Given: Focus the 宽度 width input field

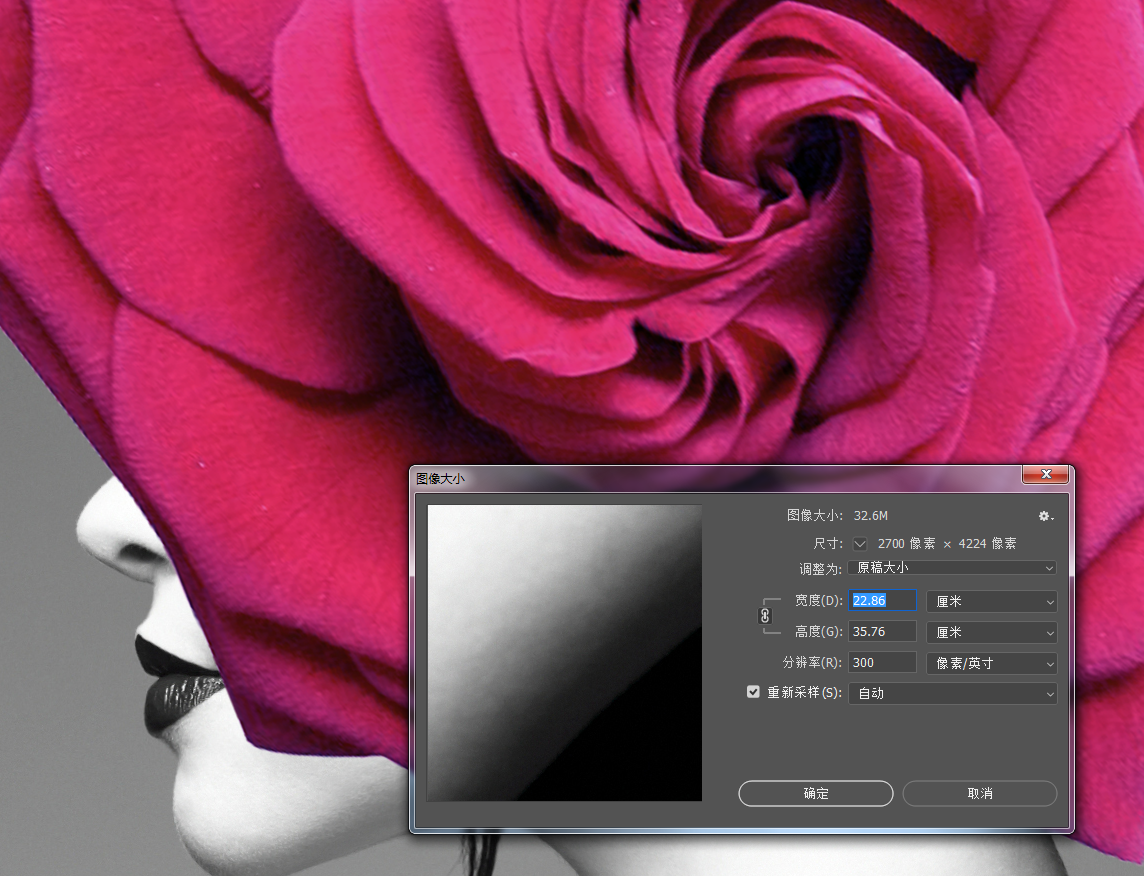Looking at the screenshot, I should point(882,600).
